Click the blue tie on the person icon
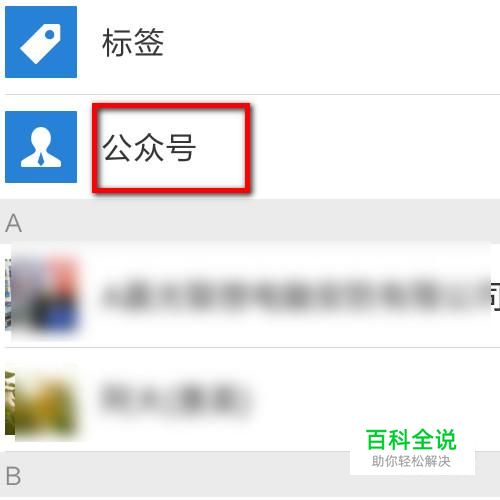This screenshot has height=500, width=500. tap(41, 159)
